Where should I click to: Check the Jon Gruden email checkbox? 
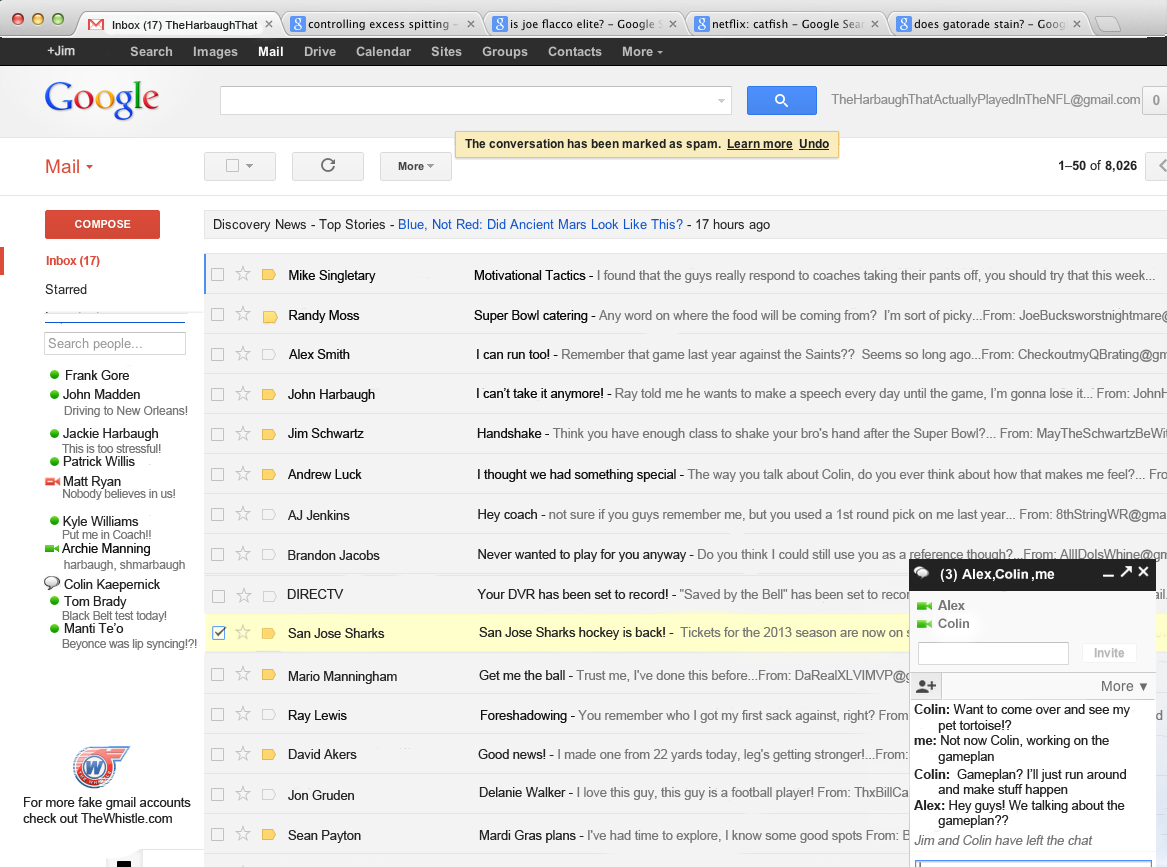(217, 794)
